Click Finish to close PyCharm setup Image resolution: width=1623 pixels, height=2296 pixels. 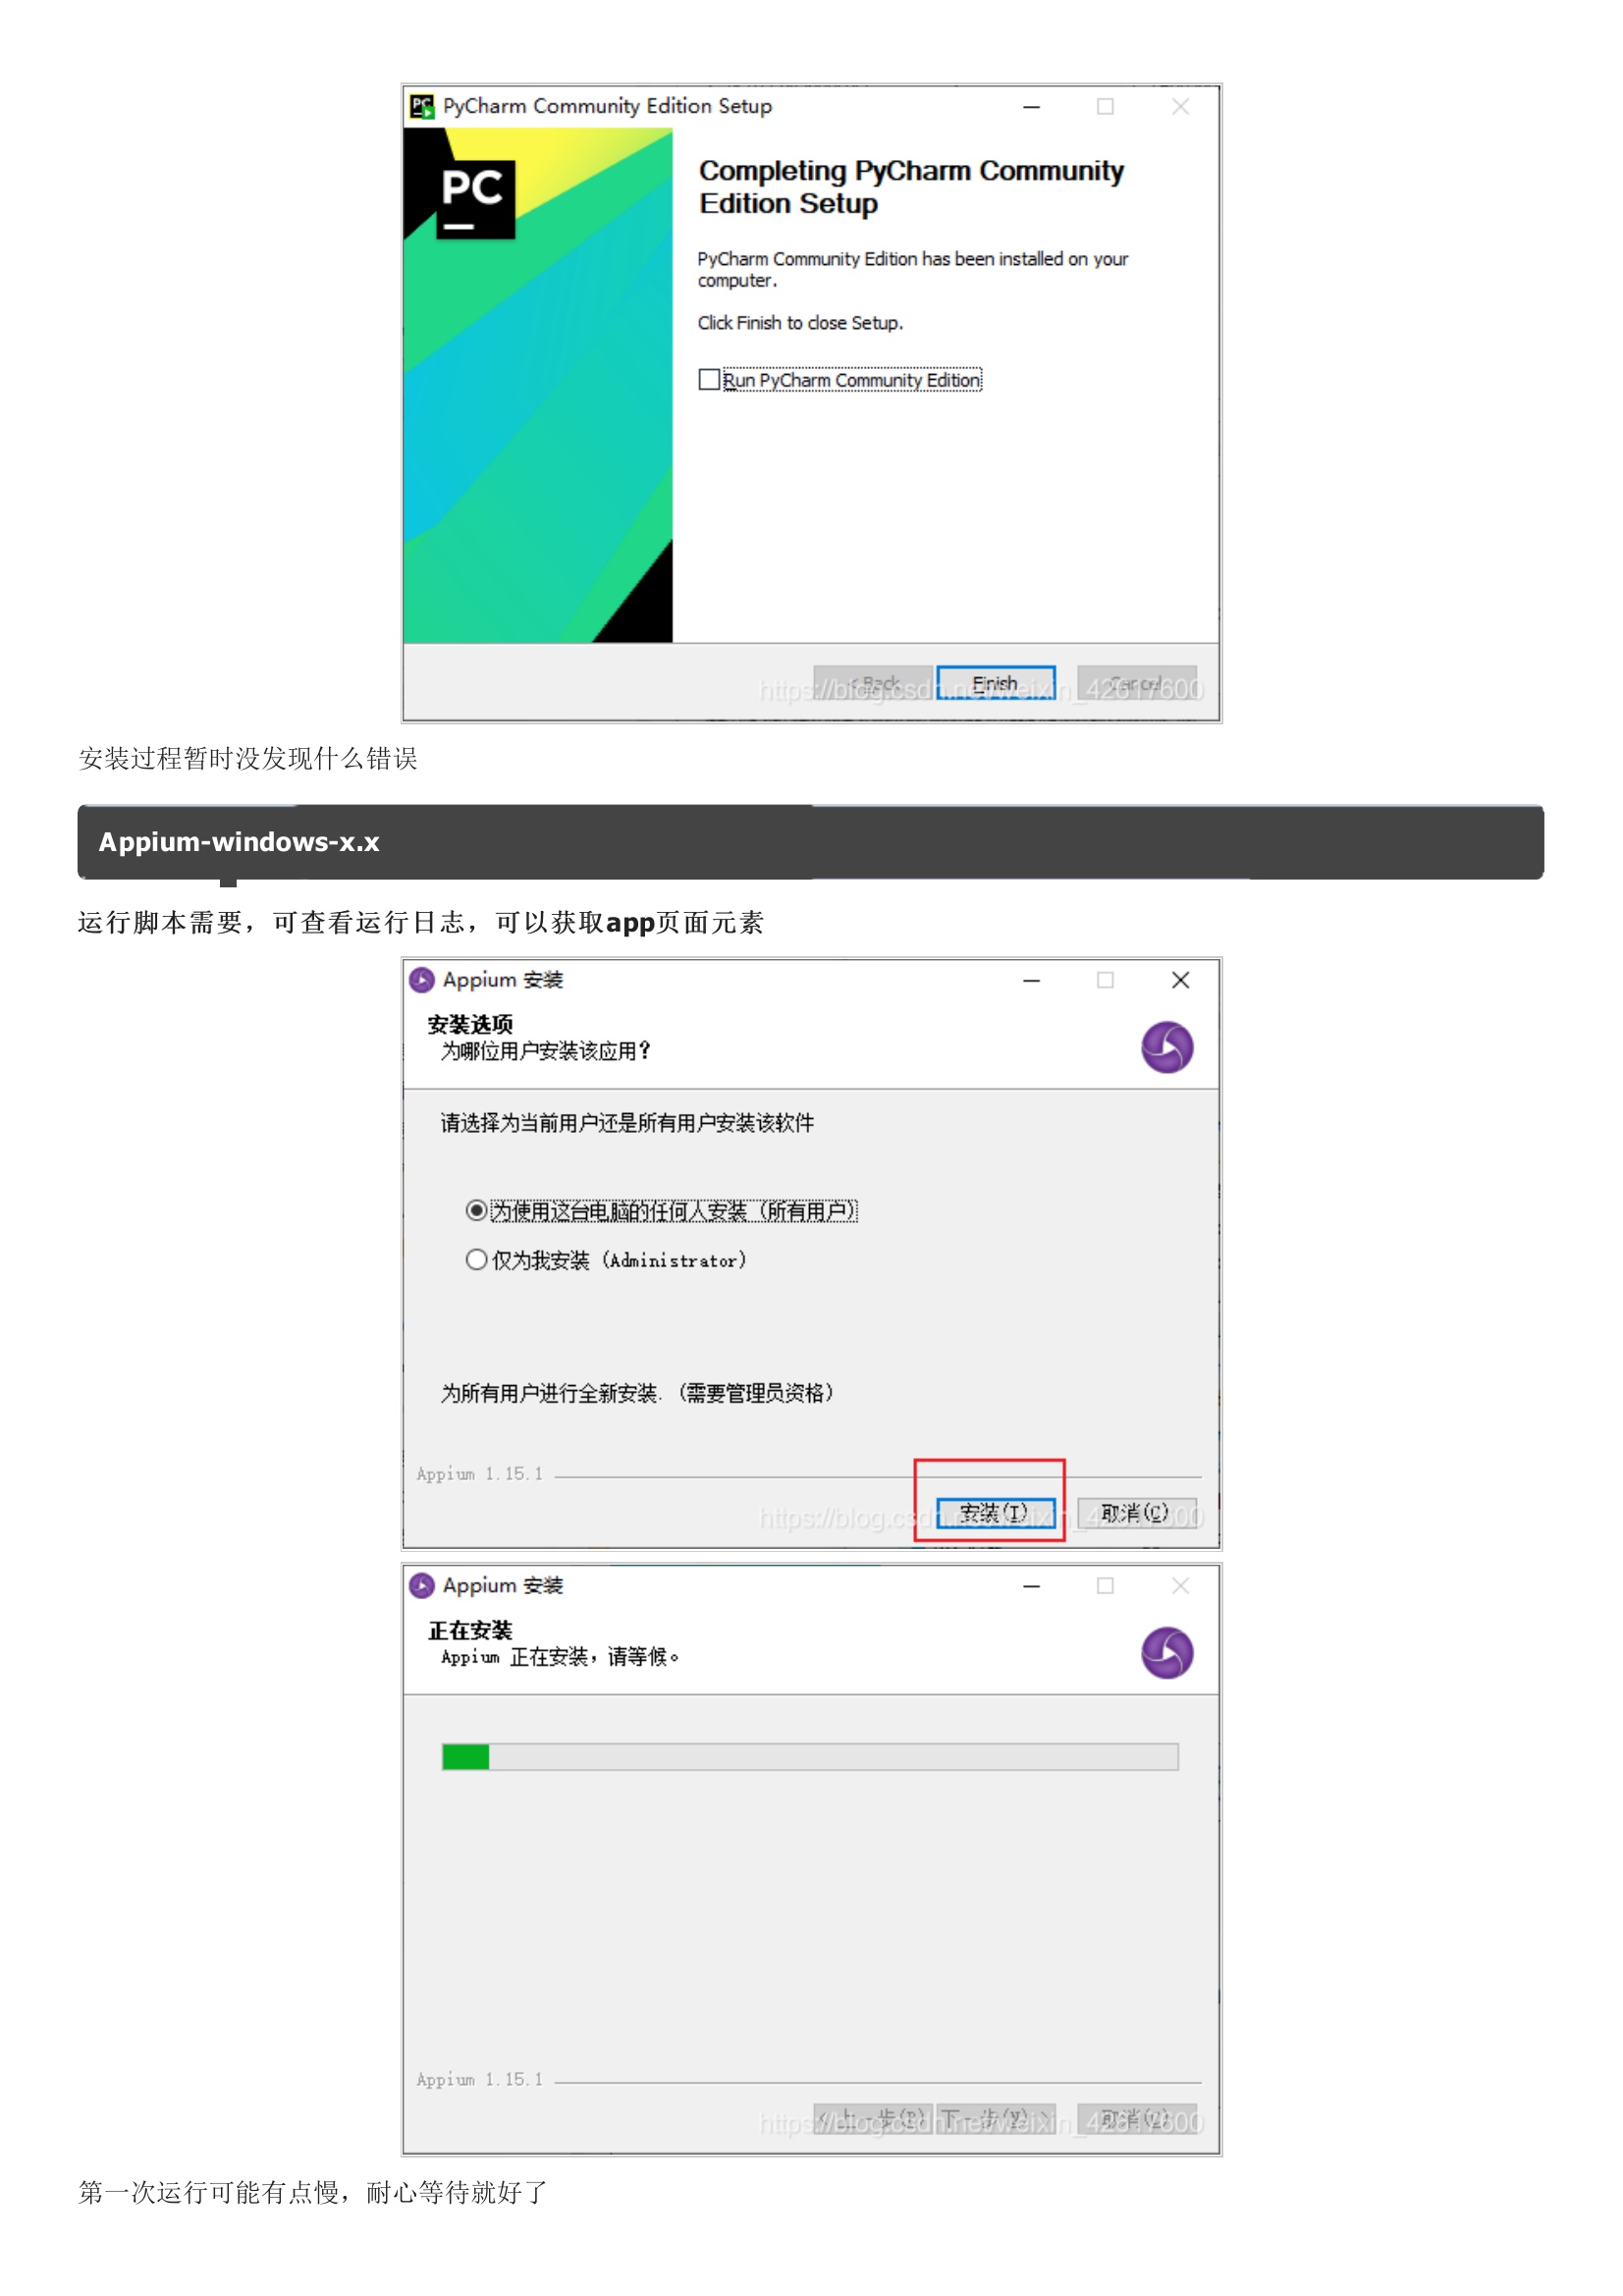coord(995,683)
